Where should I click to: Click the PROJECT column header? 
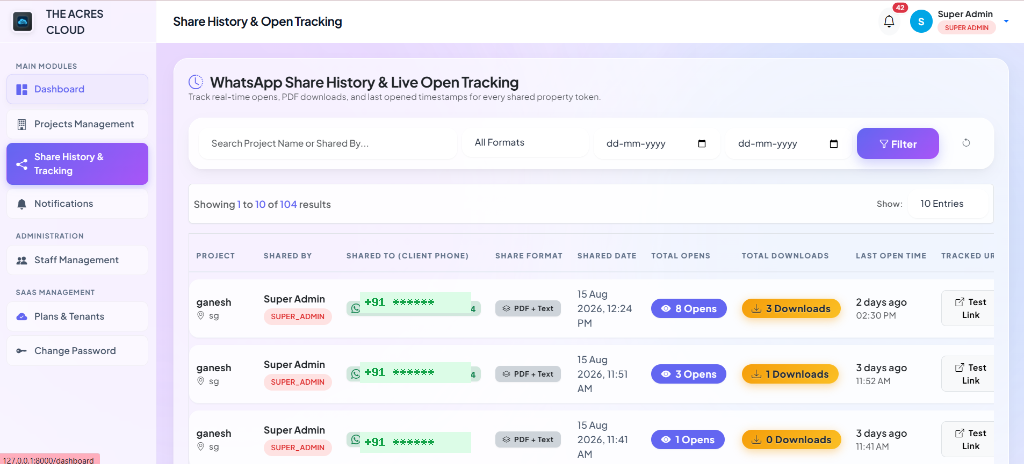(x=216, y=256)
